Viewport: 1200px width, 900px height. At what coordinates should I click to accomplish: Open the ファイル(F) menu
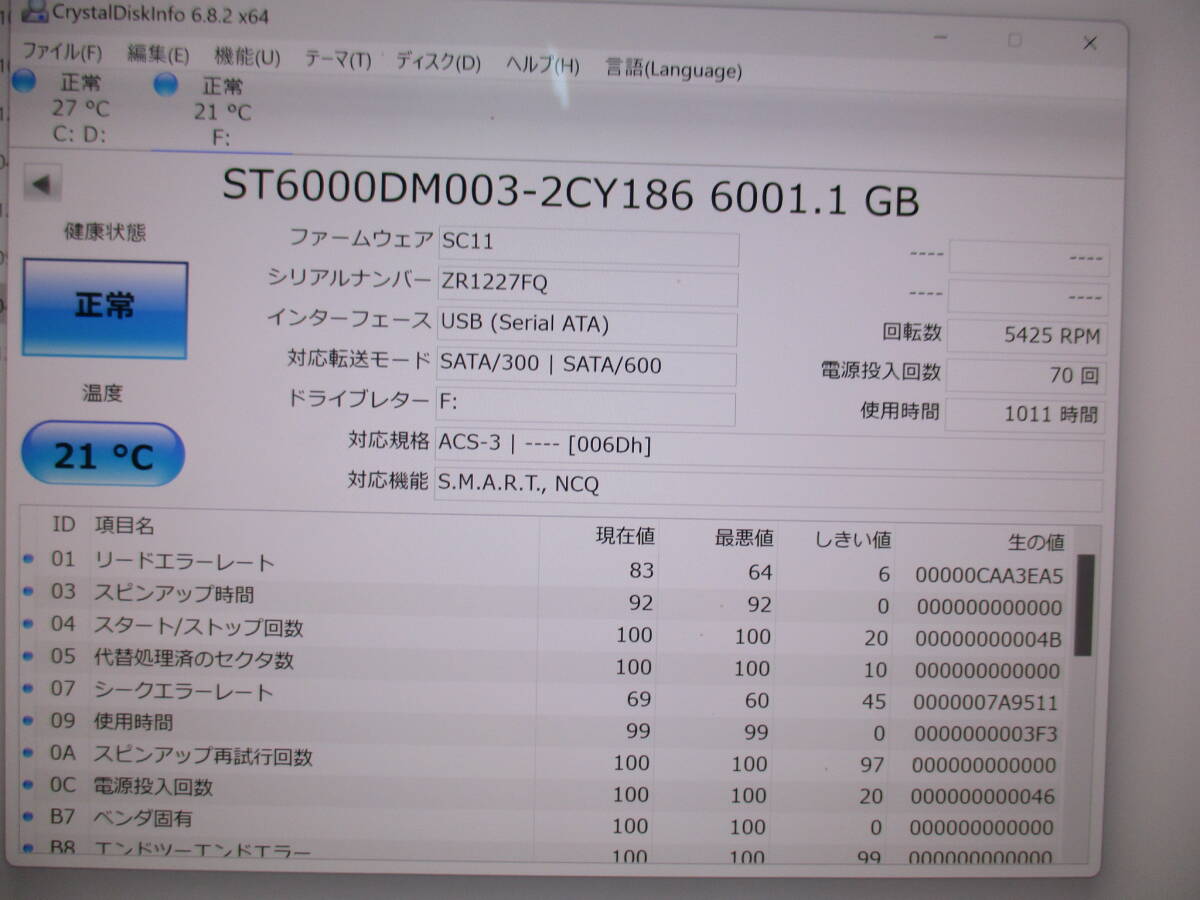(x=62, y=53)
